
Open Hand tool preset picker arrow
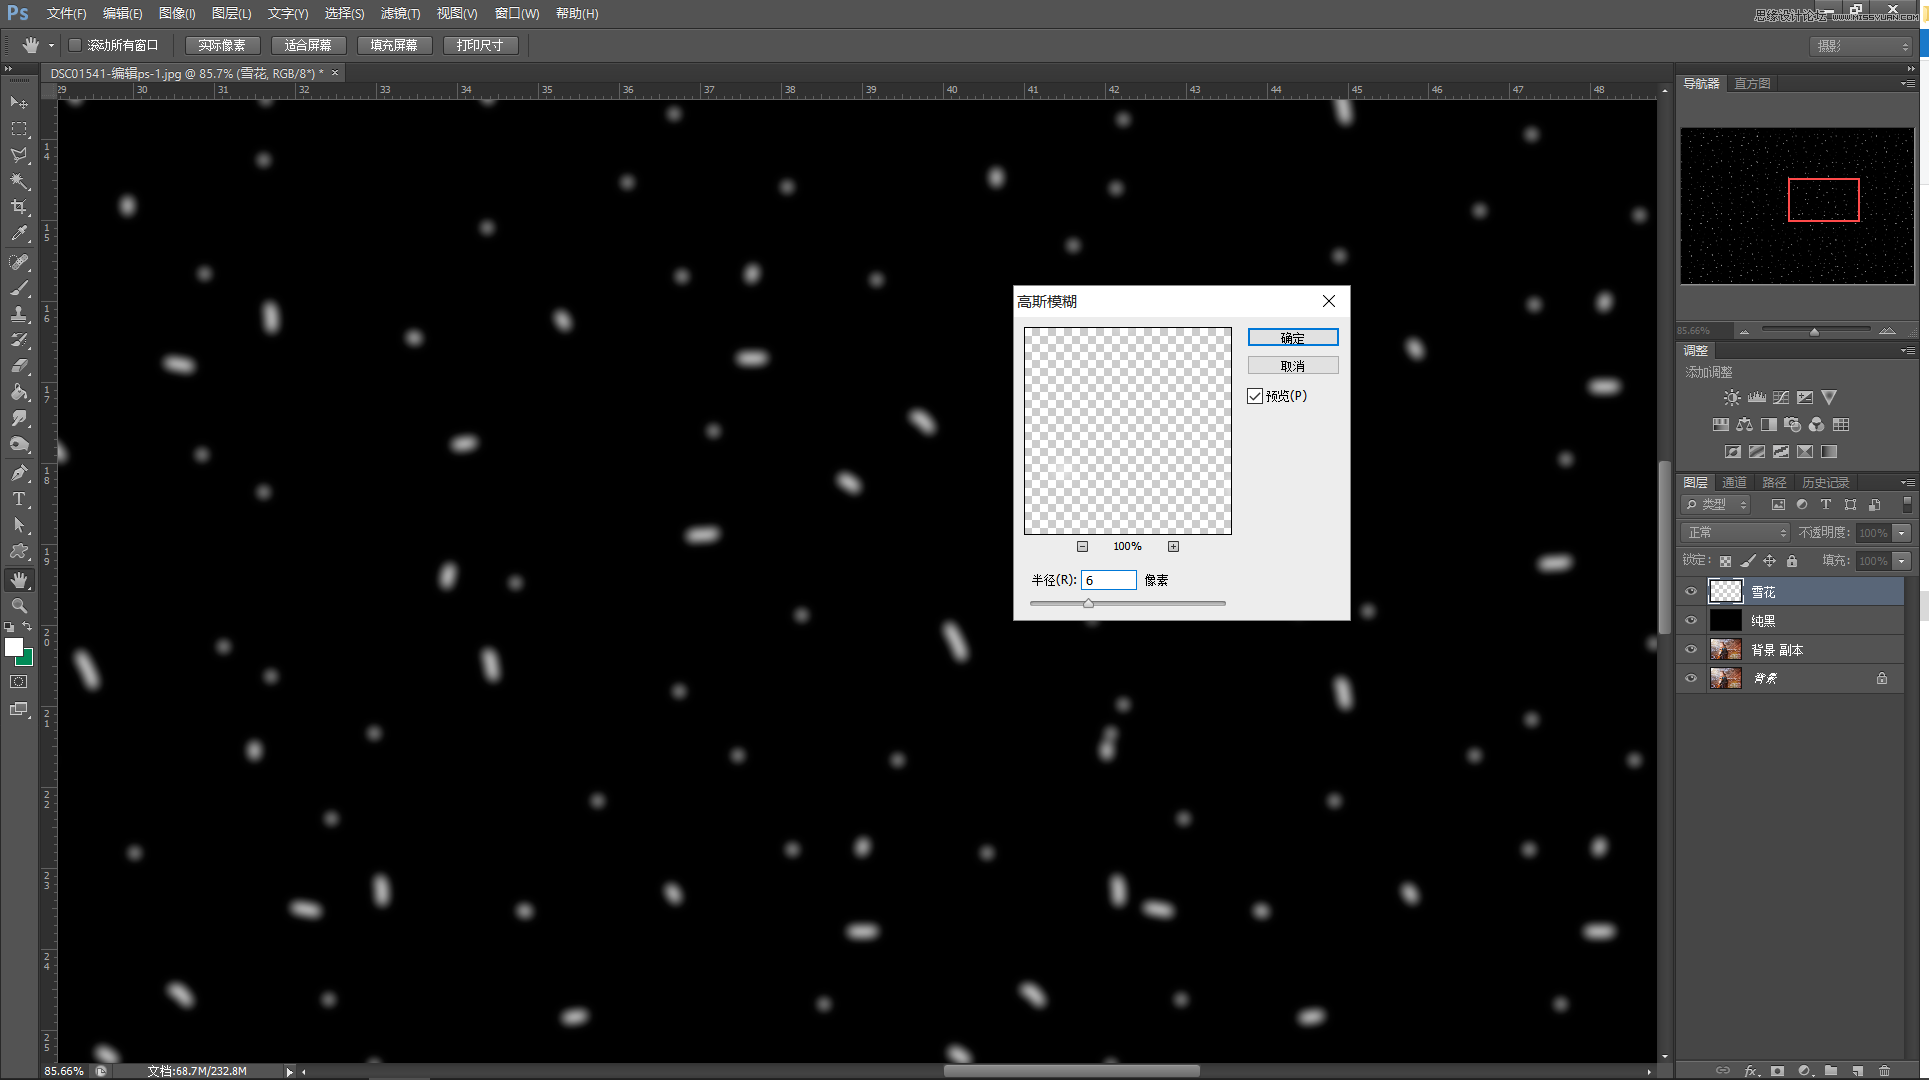point(51,45)
